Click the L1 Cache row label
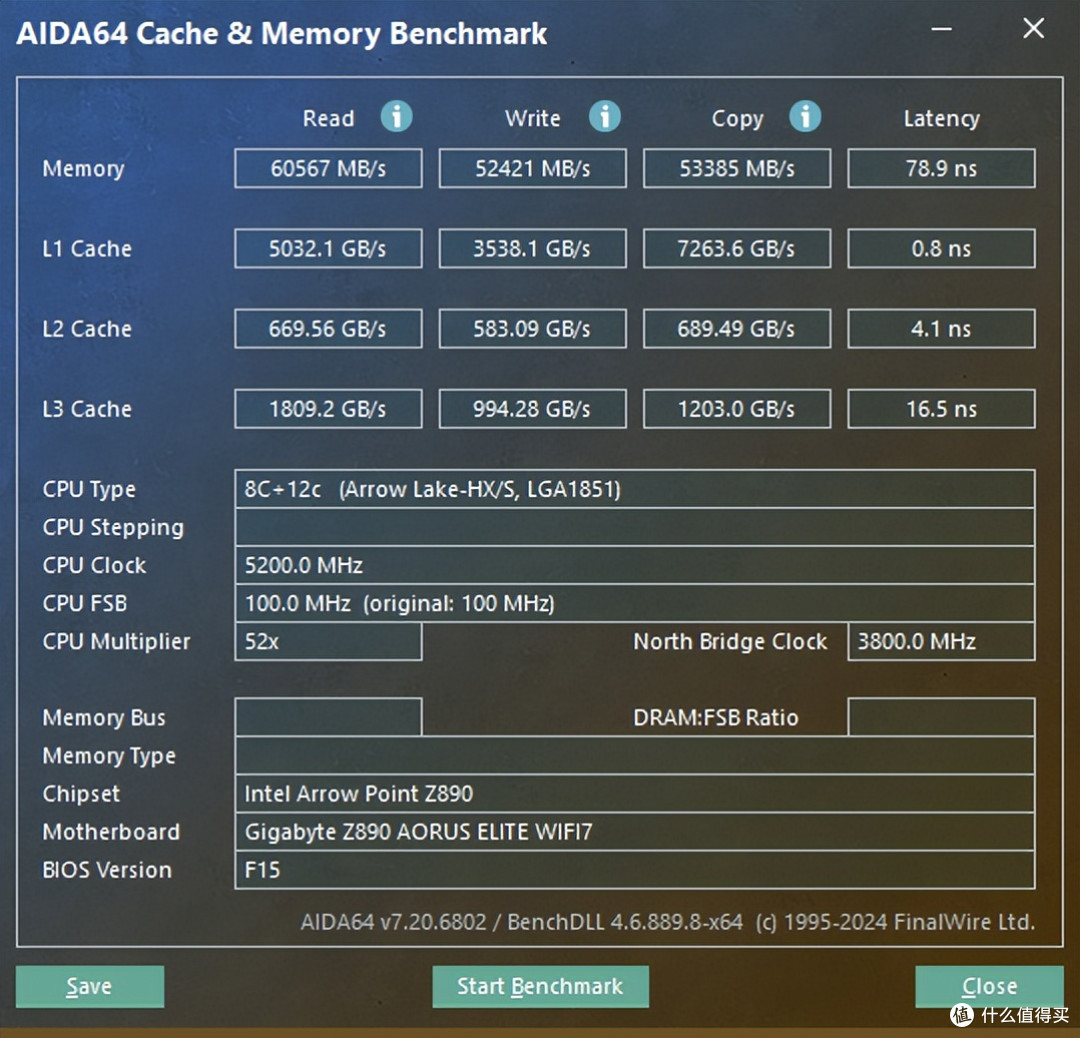1080x1038 pixels. (x=87, y=249)
